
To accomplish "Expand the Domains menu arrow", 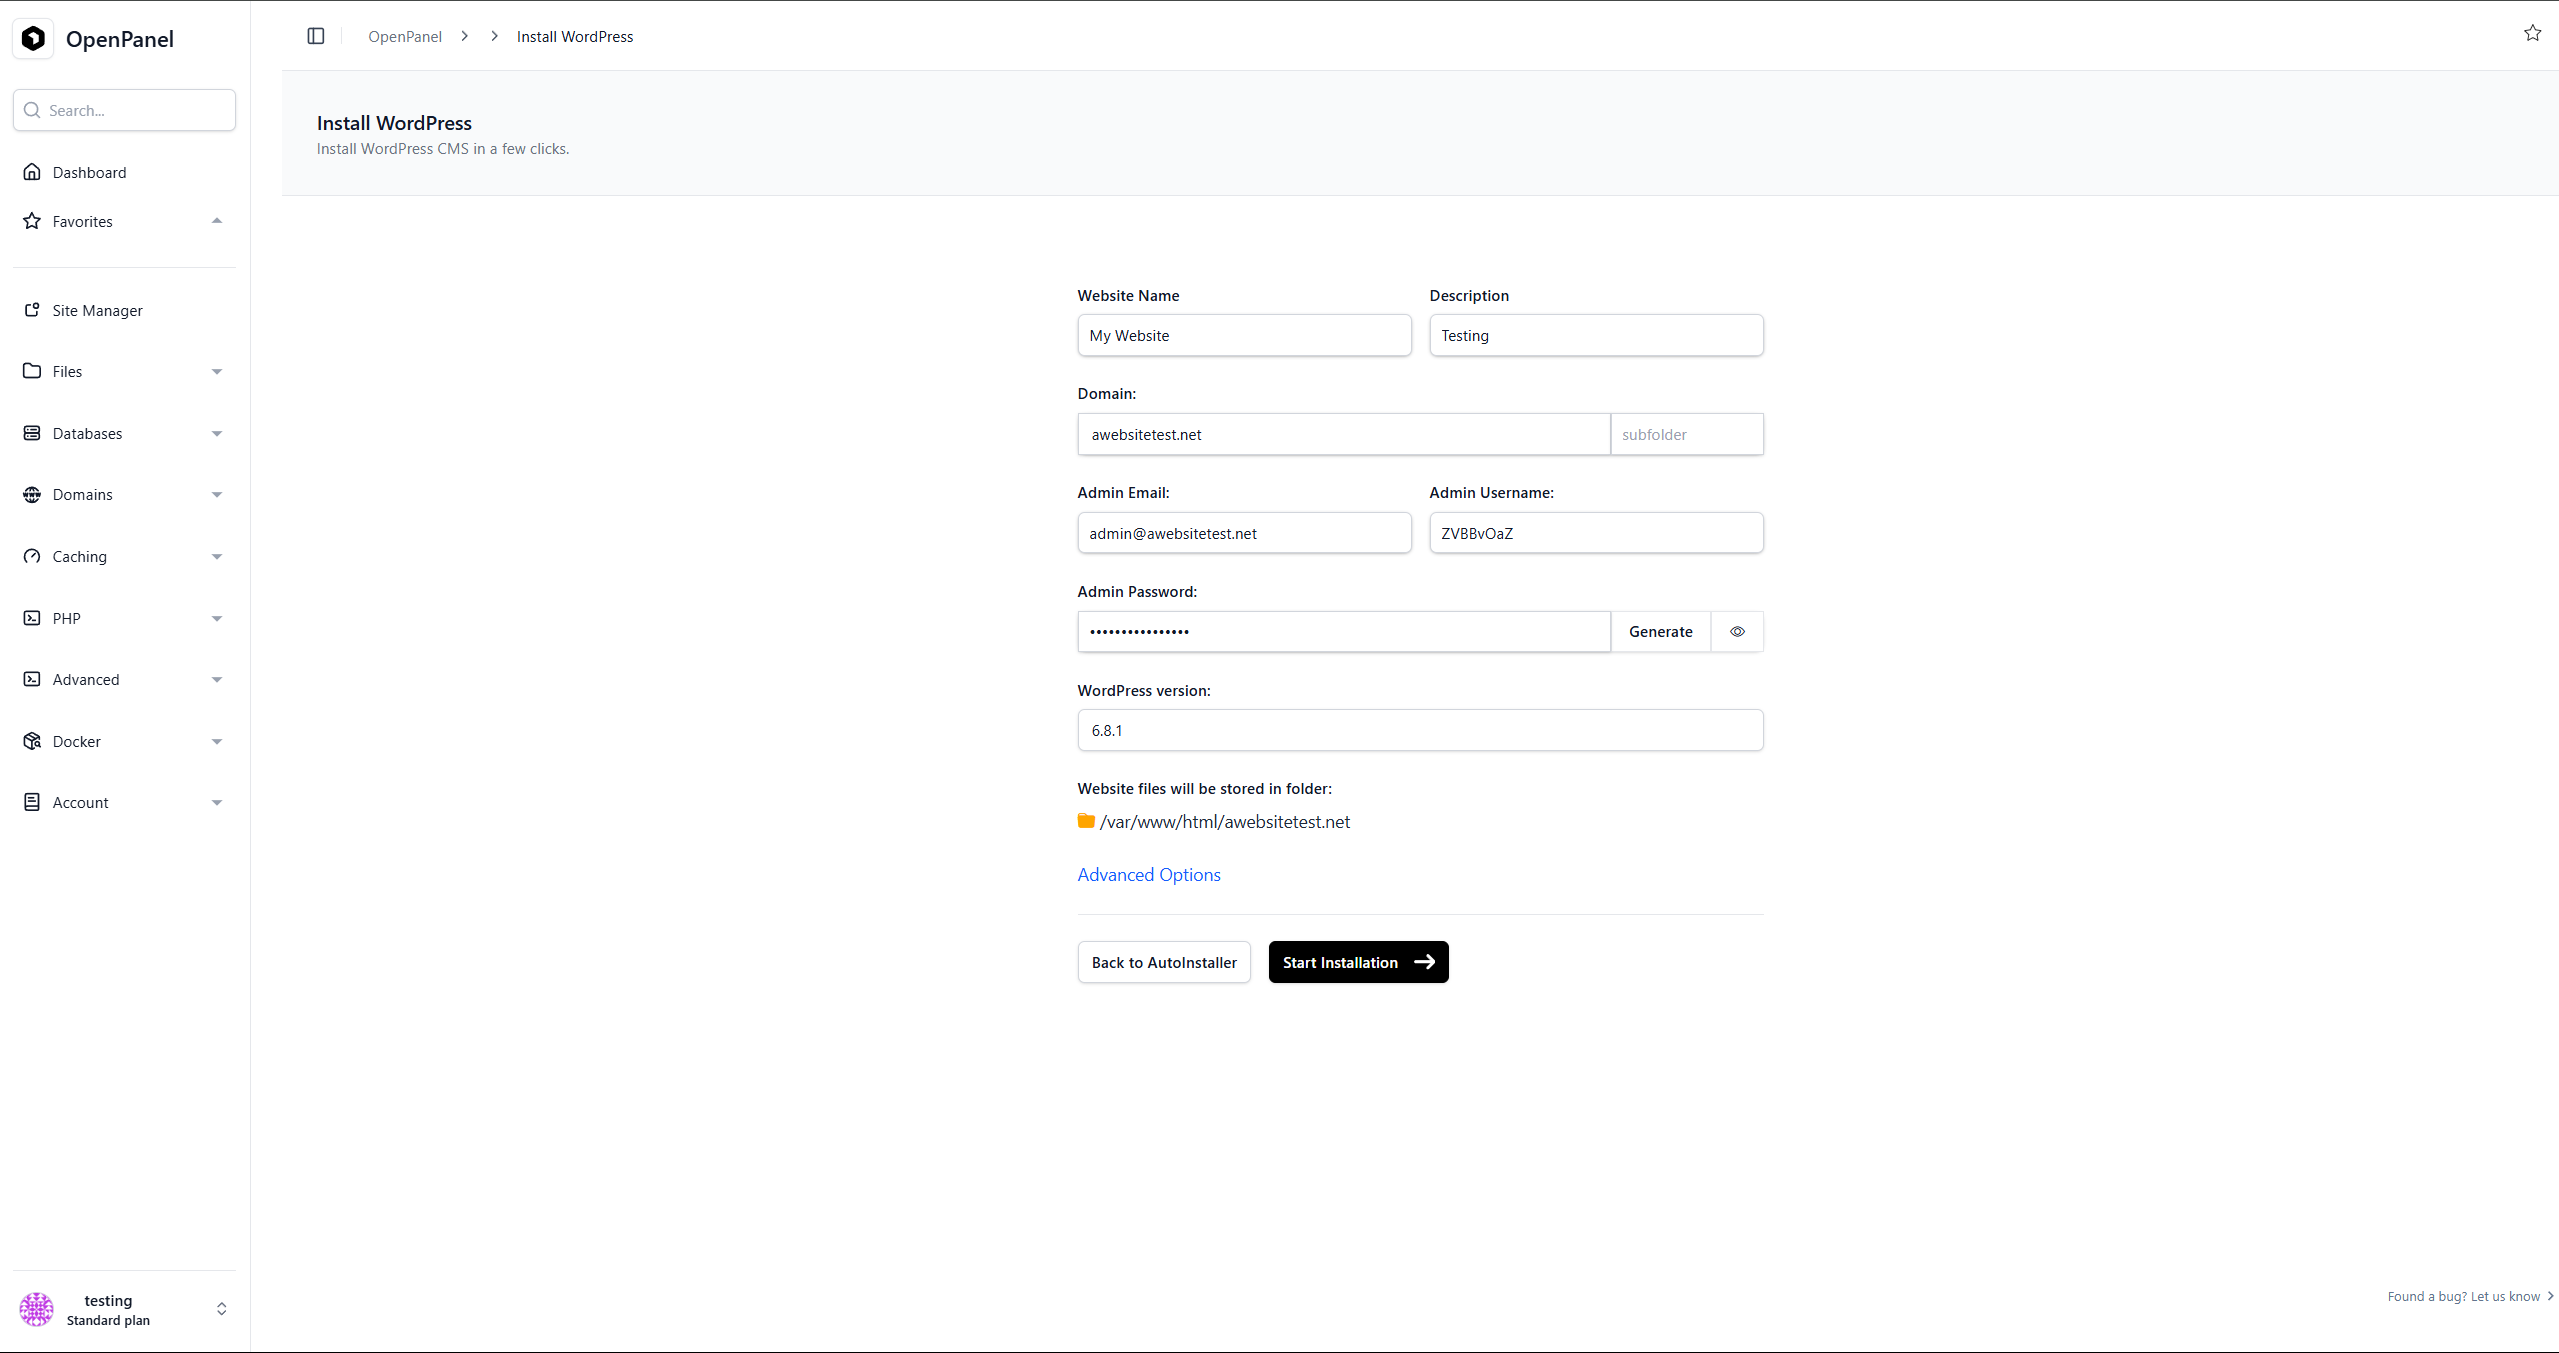I will (x=217, y=495).
